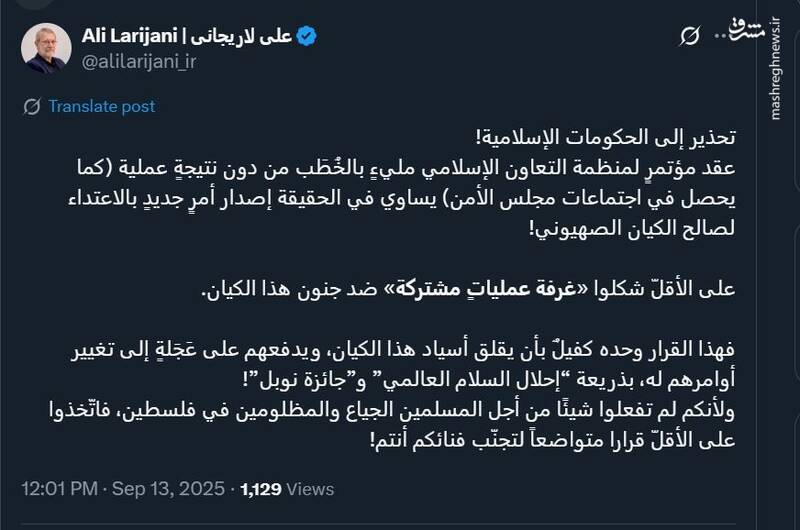The height and width of the screenshot is (530, 800).
Task: Click the Grok icon at top right
Action: pyautogui.click(x=689, y=37)
